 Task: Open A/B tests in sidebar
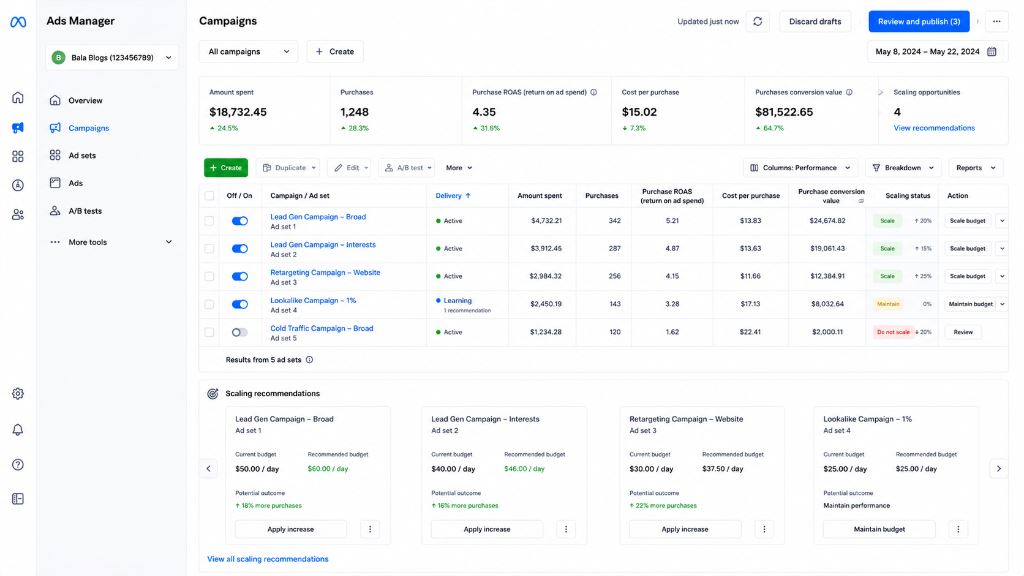[x=85, y=211]
